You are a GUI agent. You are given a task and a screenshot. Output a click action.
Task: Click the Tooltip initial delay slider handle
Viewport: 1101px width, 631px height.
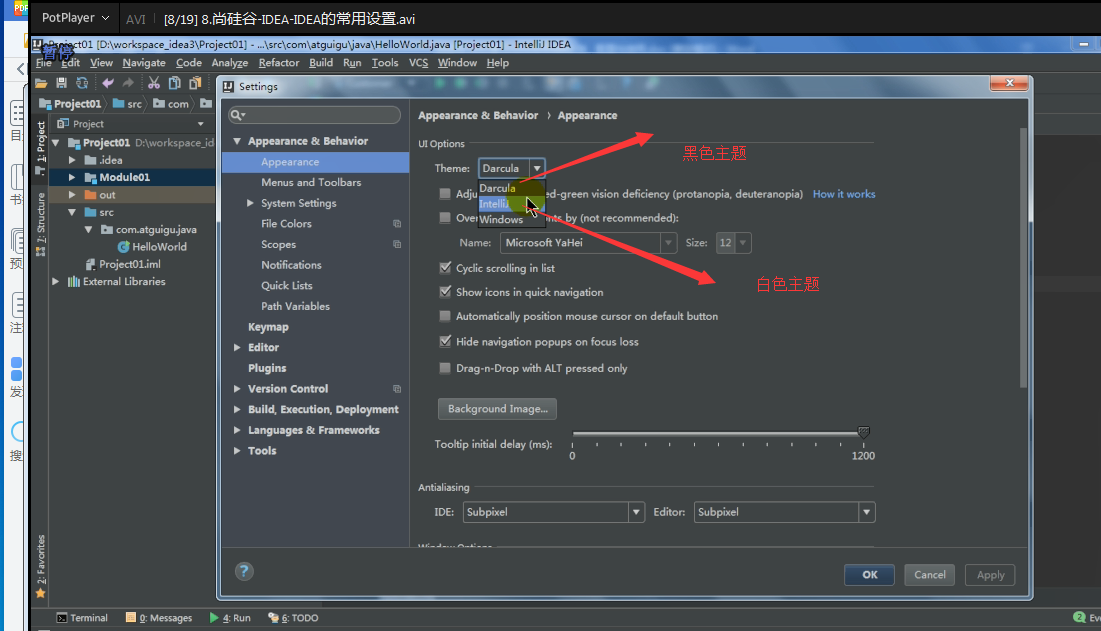pos(864,432)
